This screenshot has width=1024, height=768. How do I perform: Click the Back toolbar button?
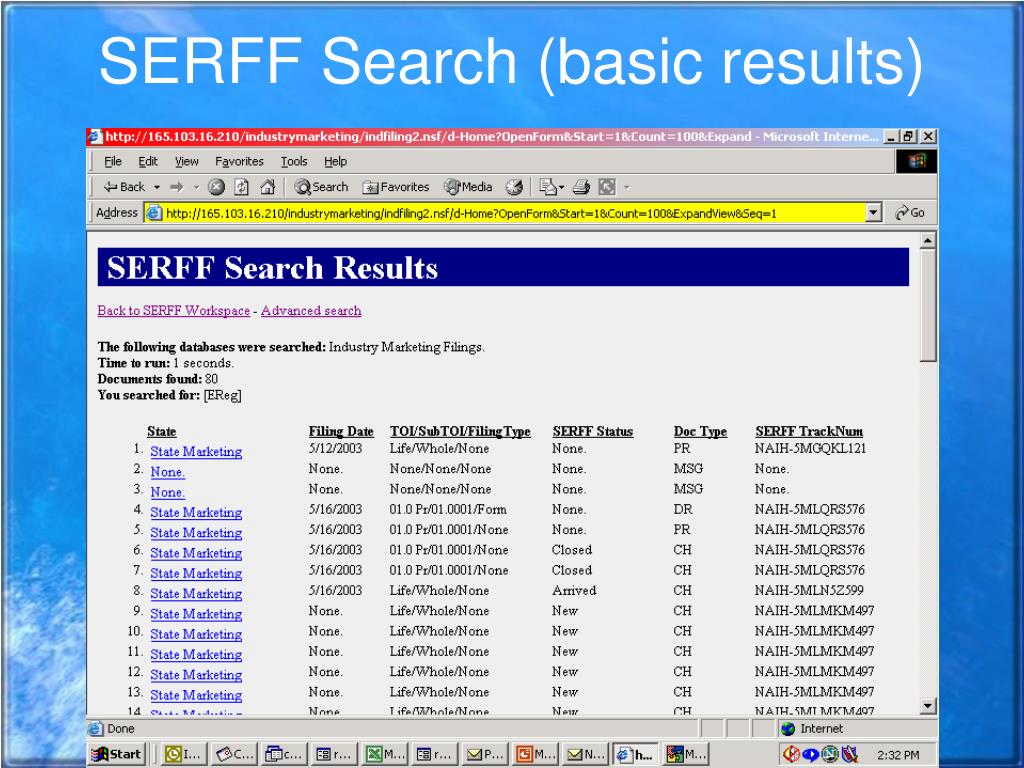click(124, 187)
